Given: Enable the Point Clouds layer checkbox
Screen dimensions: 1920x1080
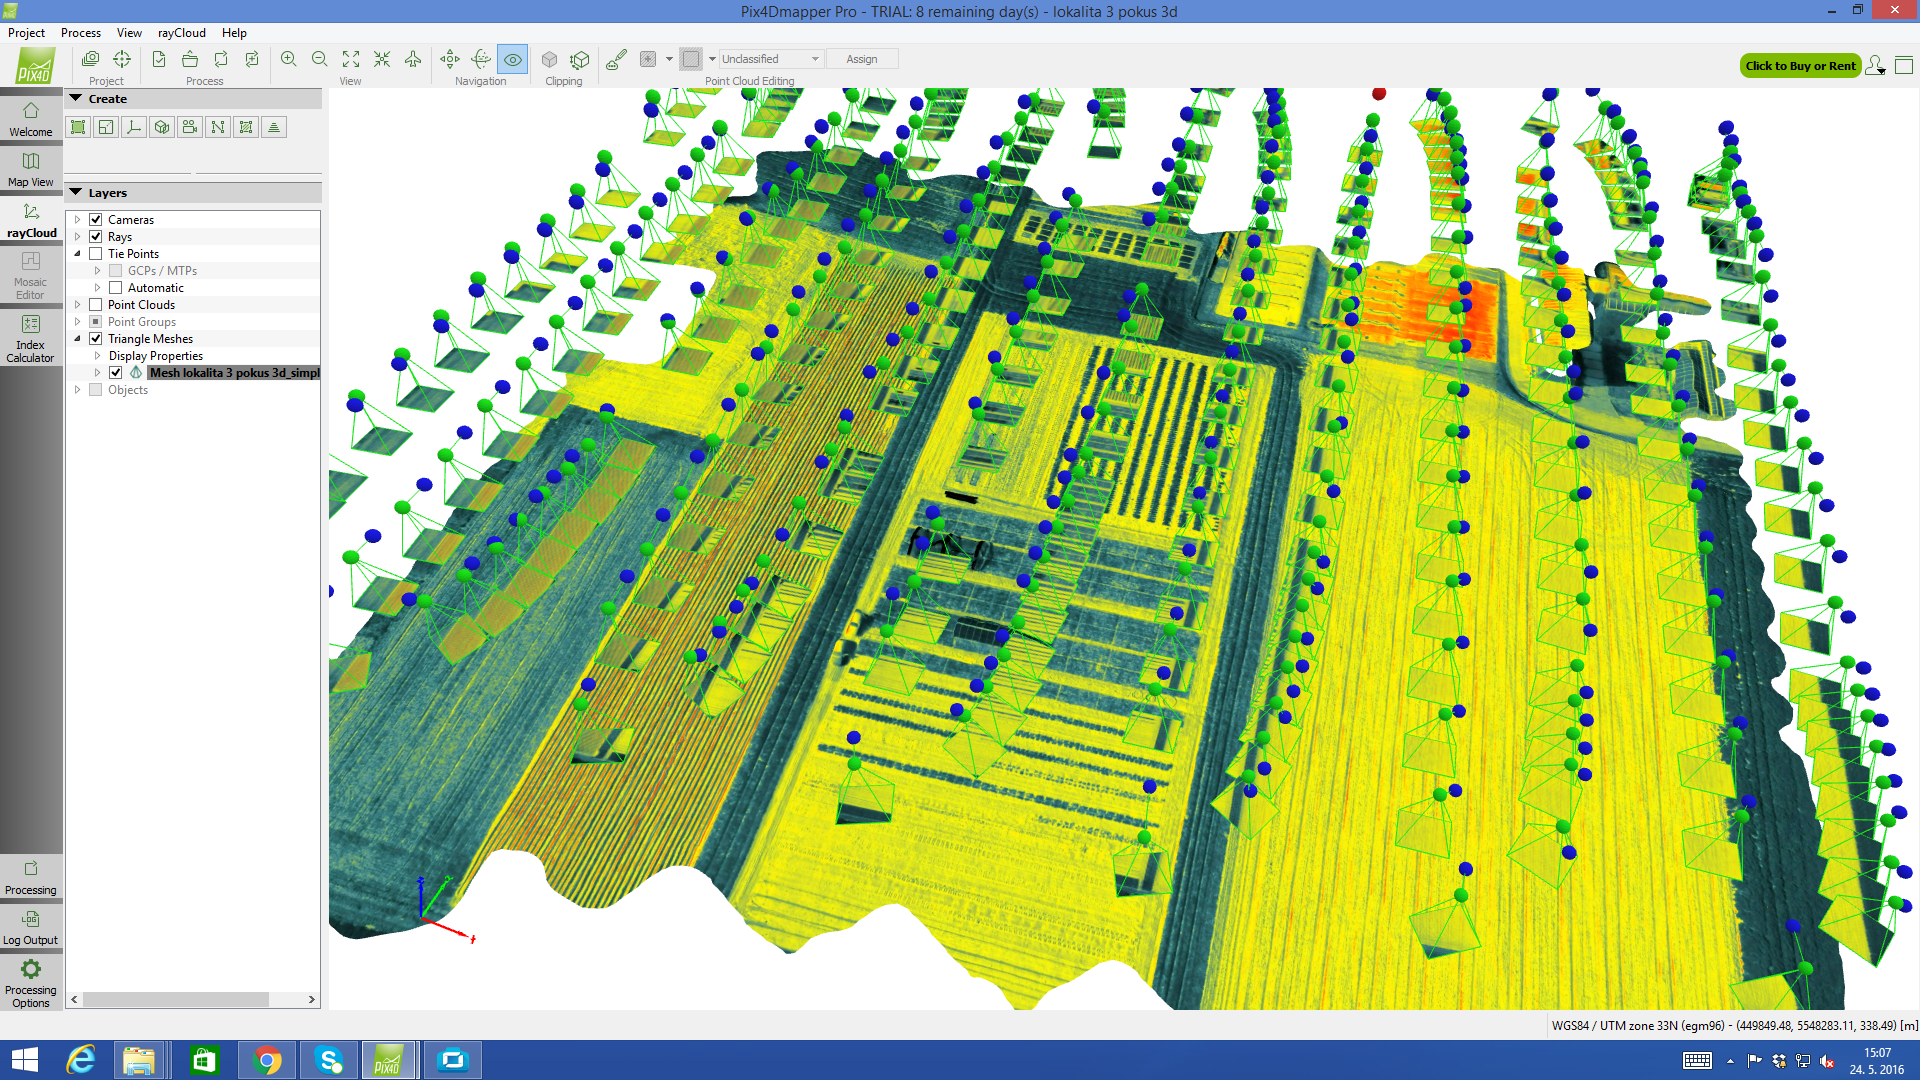Looking at the screenshot, I should pyautogui.click(x=96, y=305).
